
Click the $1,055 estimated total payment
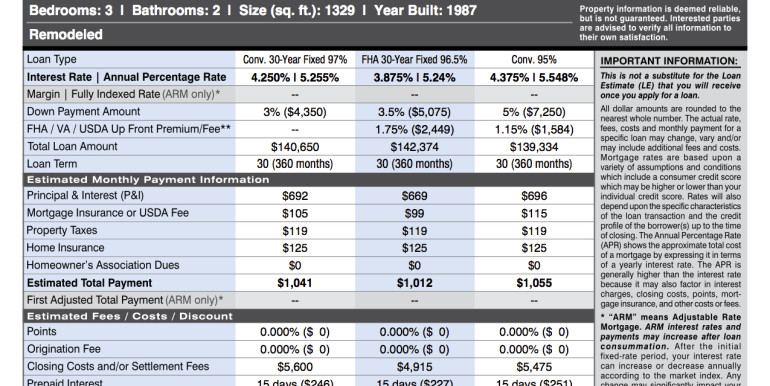(534, 283)
